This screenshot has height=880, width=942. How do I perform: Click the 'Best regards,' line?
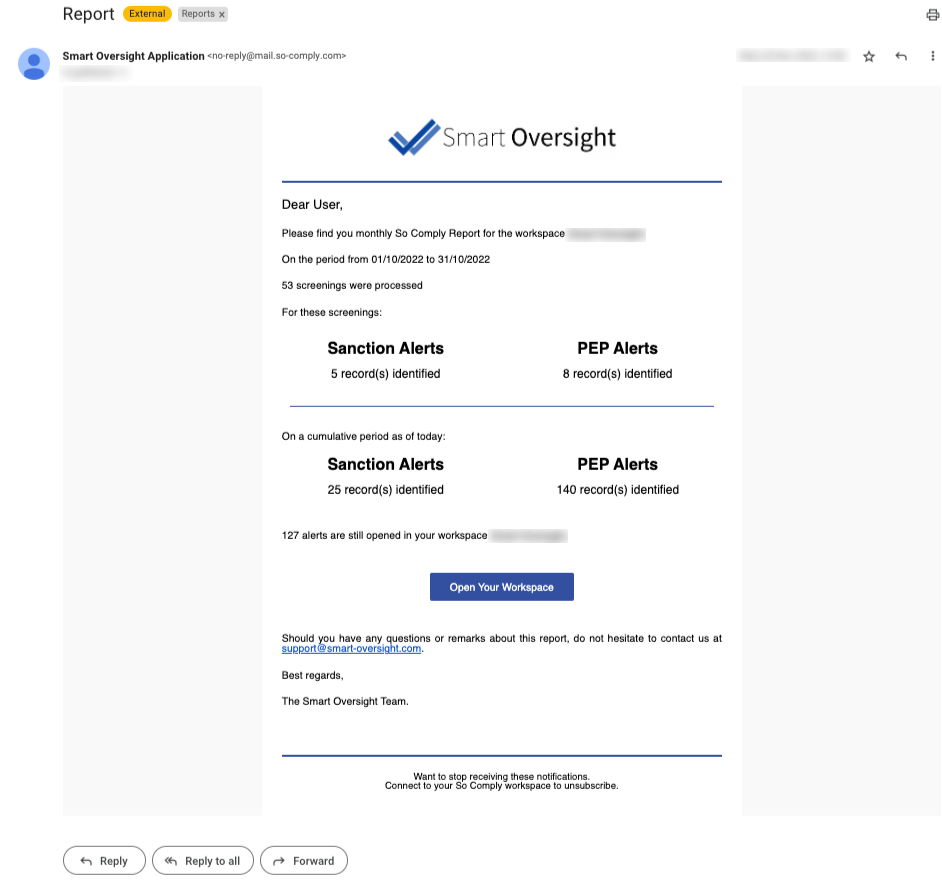[312, 676]
